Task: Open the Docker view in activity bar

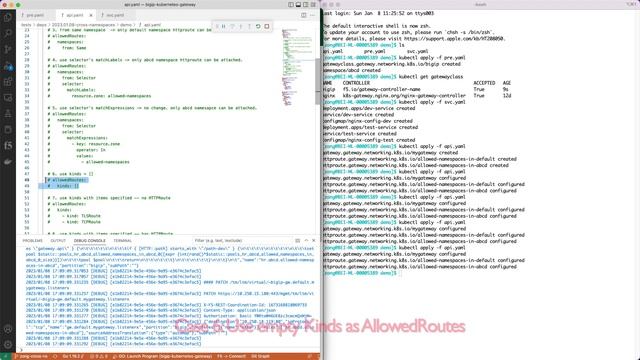Action: coord(8,162)
